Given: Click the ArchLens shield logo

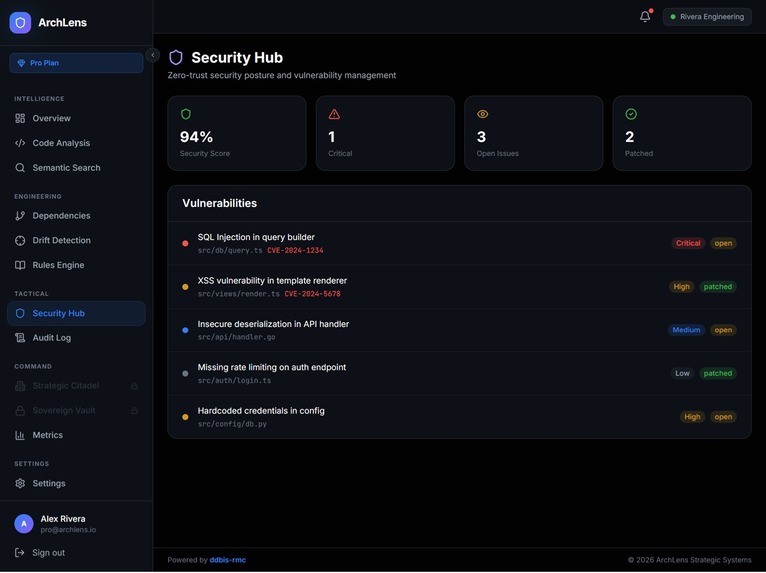Looking at the screenshot, I should 20,22.
